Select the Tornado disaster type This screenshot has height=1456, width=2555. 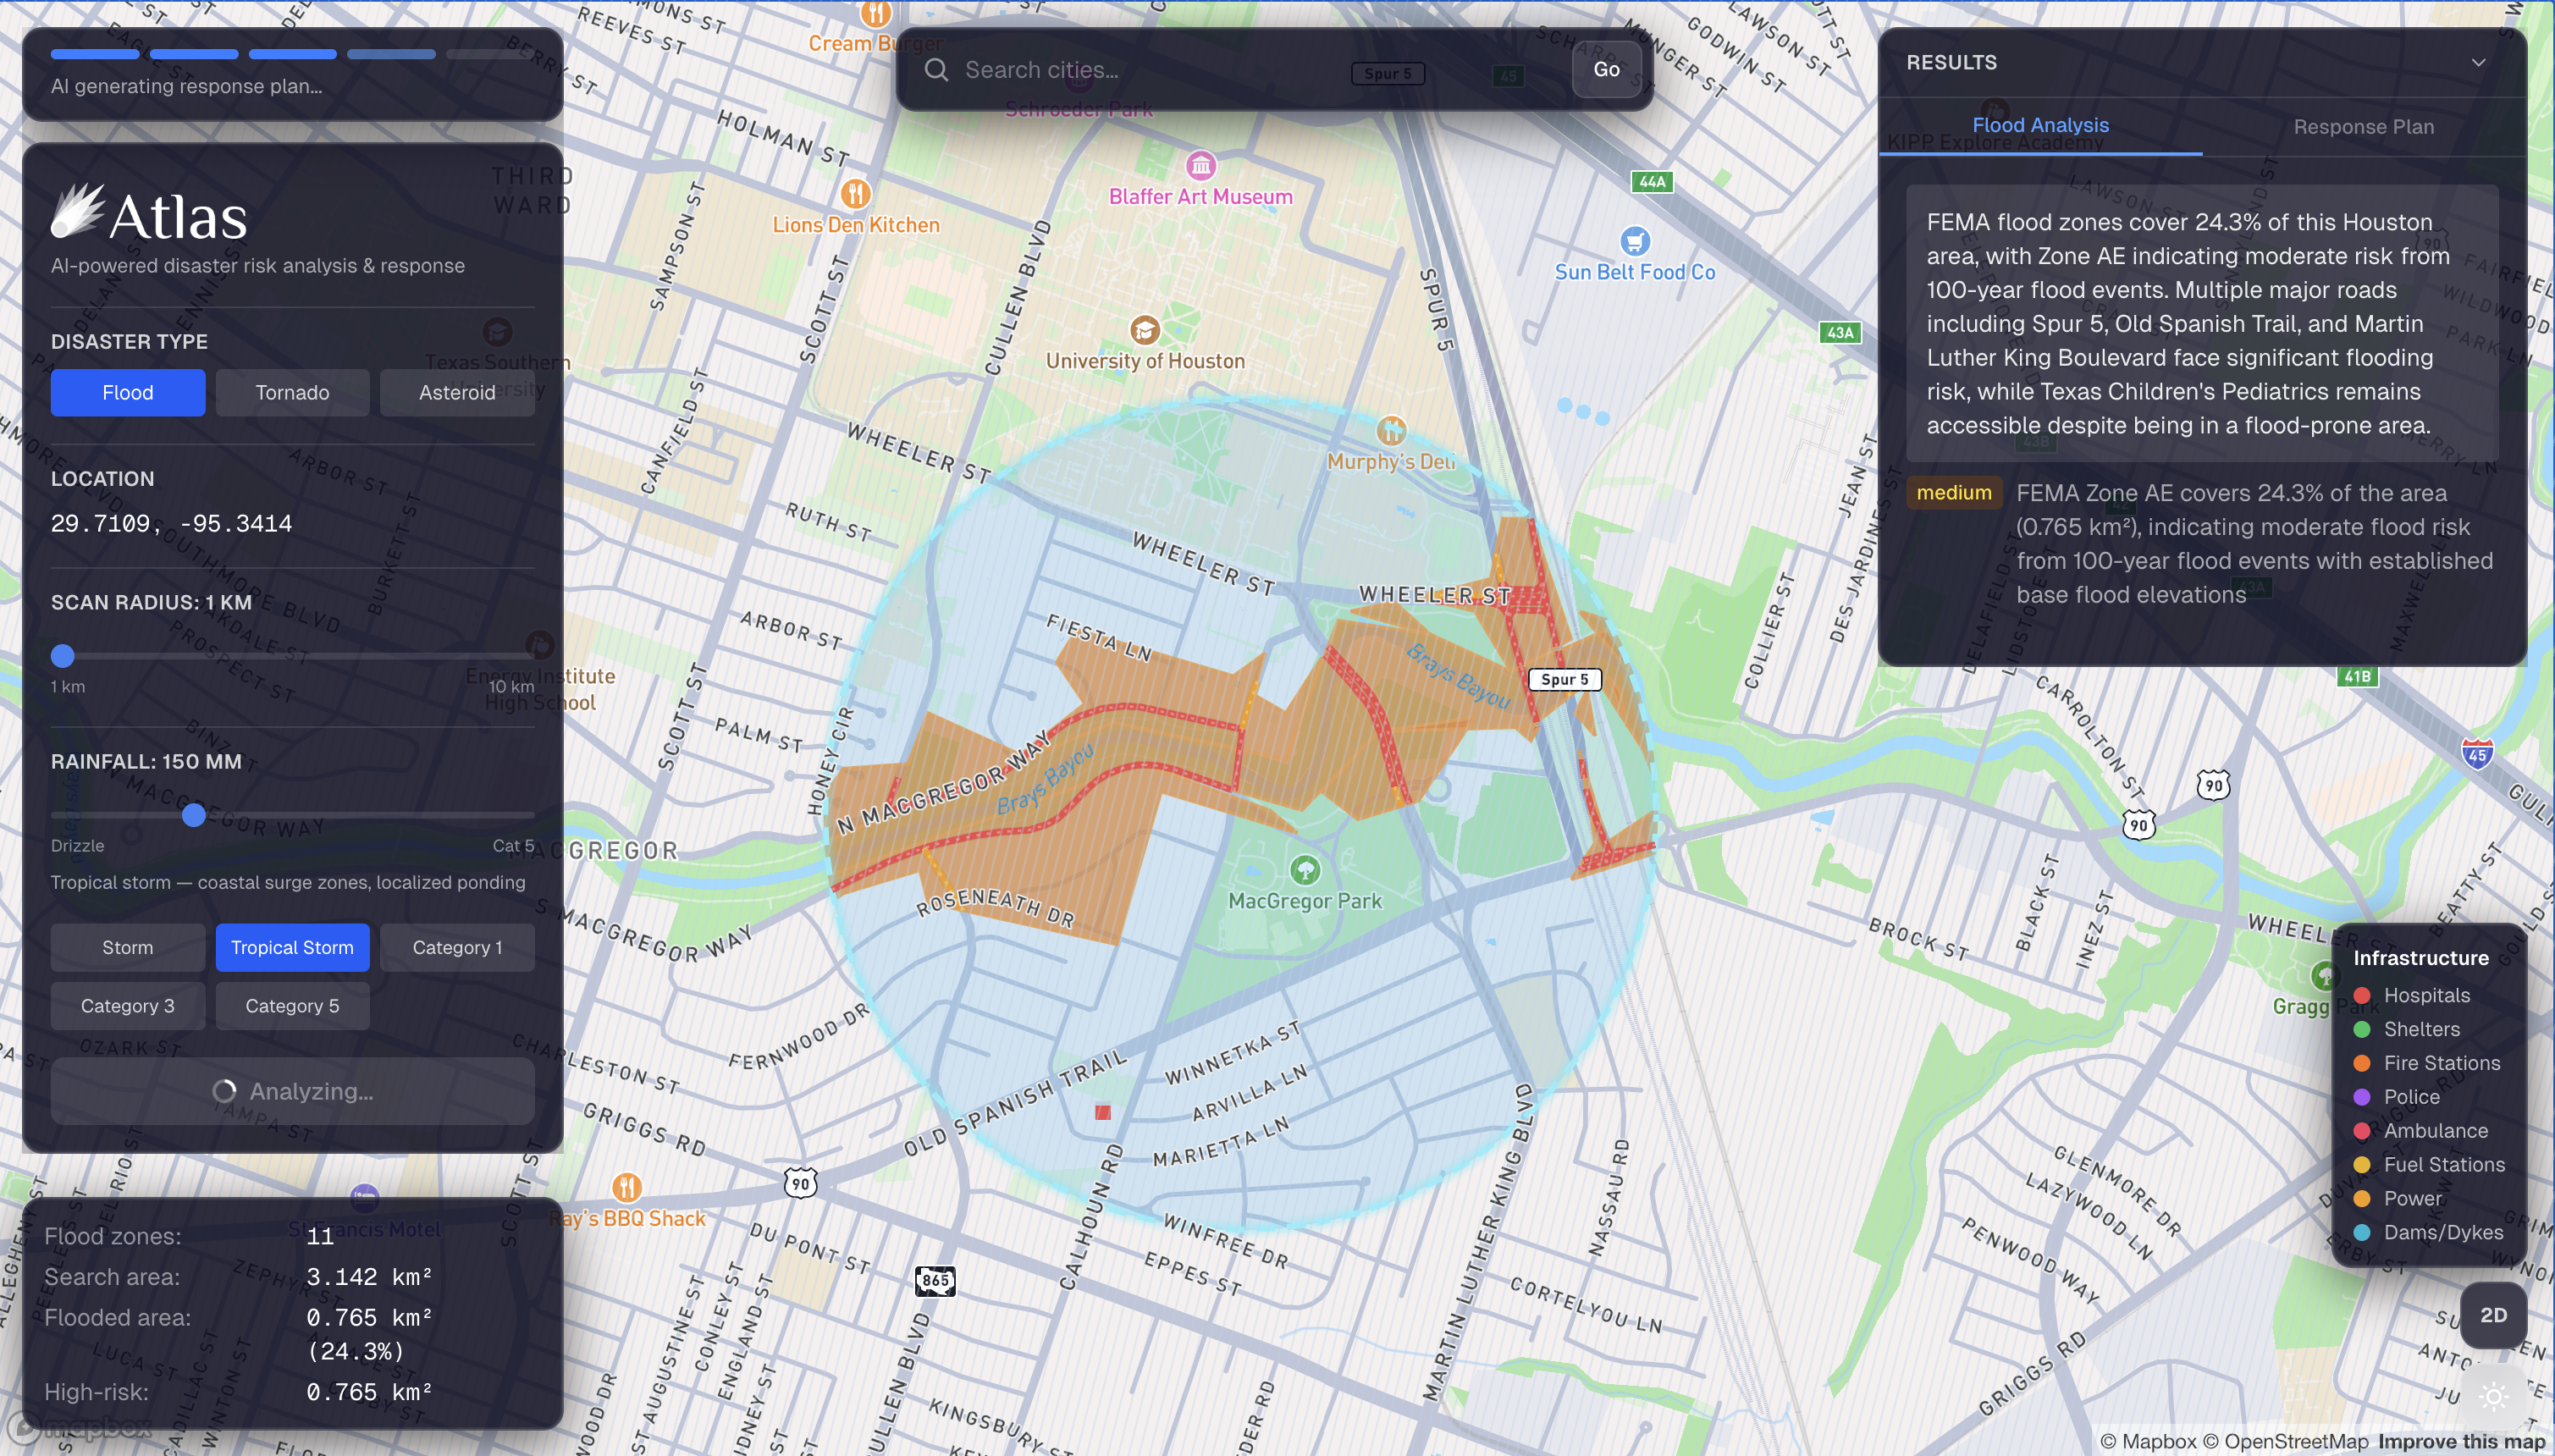292,393
